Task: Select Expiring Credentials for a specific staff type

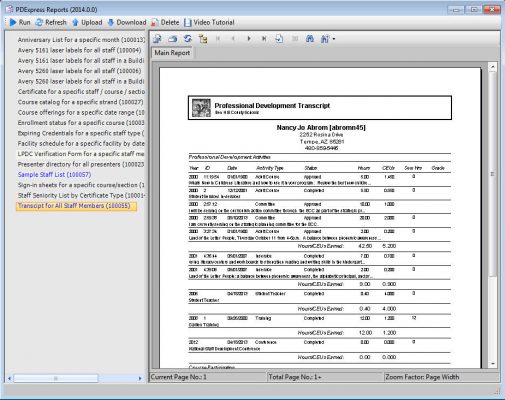Action: click(x=81, y=133)
